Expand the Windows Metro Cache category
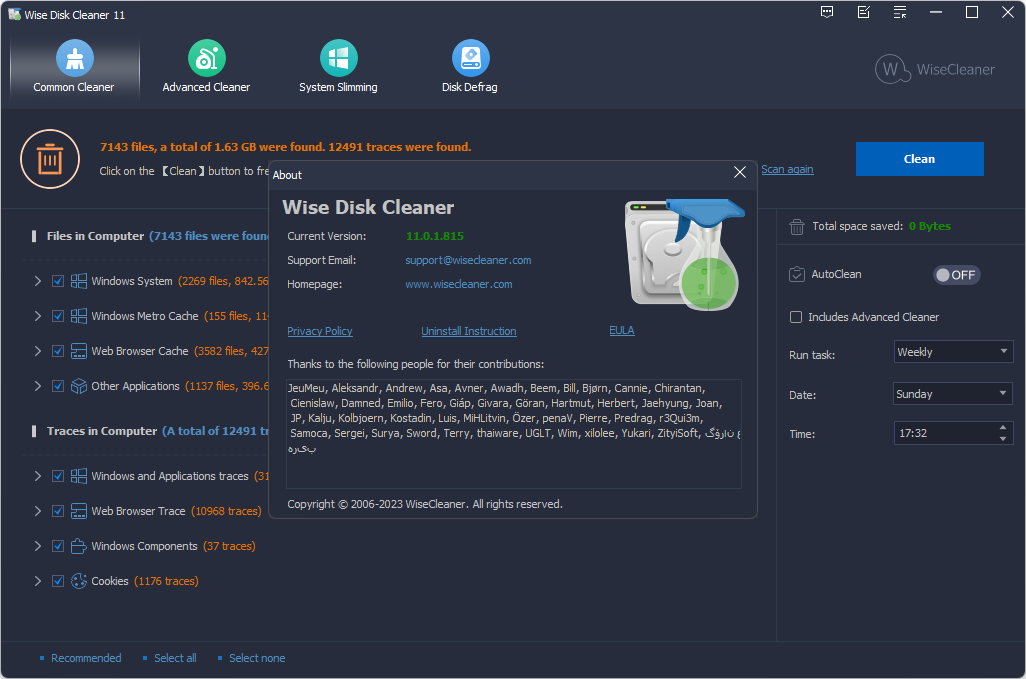1026x679 pixels. tap(37, 316)
